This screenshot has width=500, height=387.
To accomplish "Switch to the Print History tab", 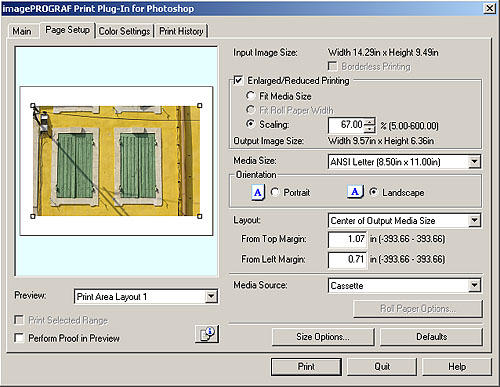I will tap(181, 31).
